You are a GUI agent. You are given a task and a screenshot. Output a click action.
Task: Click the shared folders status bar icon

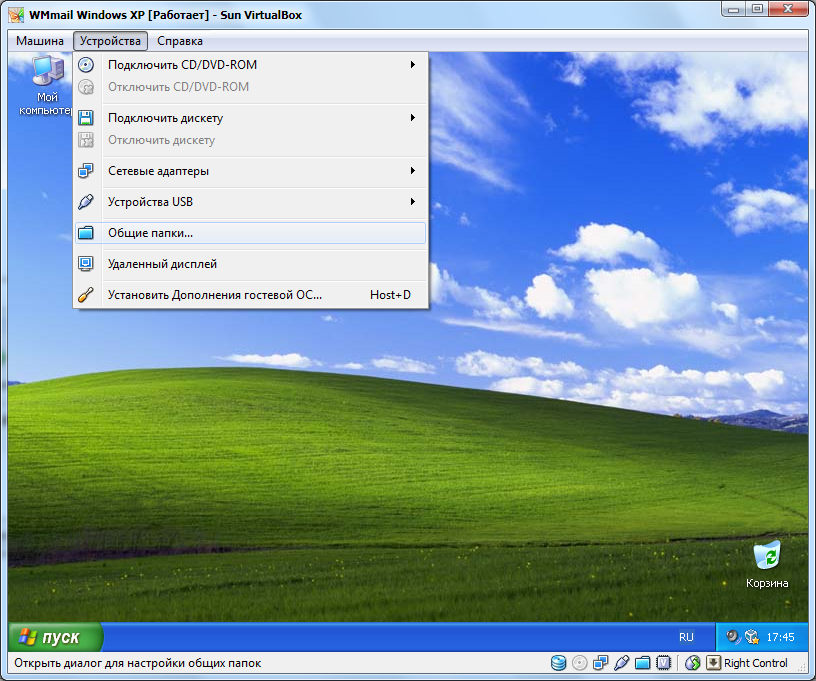tap(643, 663)
